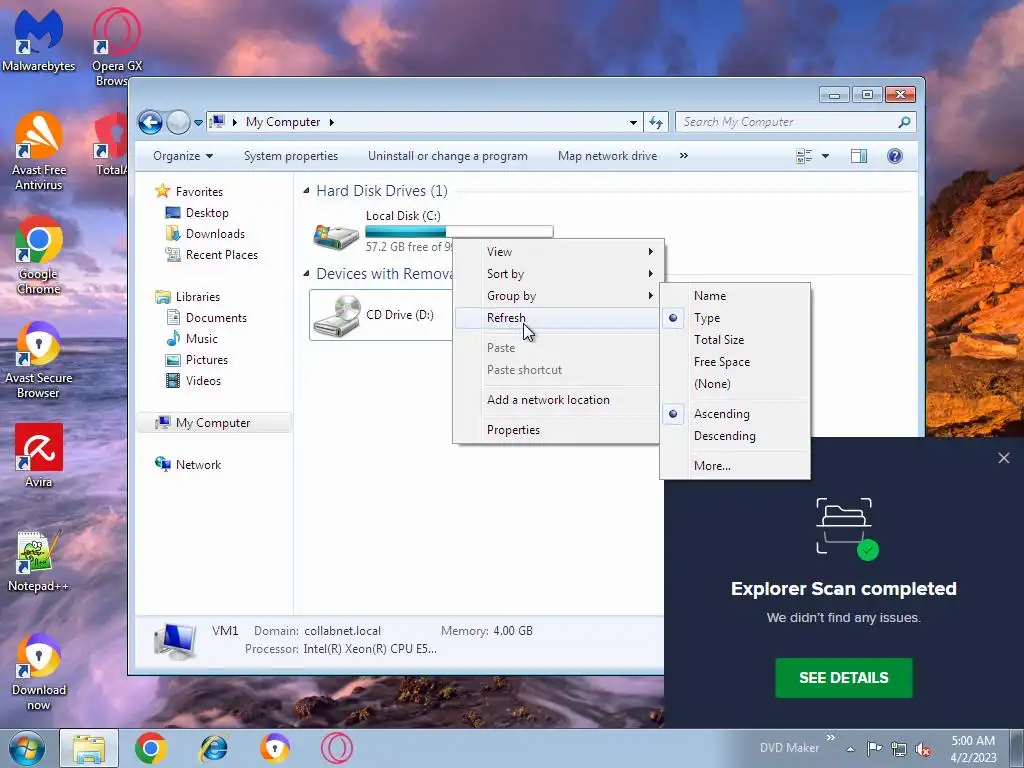Image resolution: width=1024 pixels, height=768 pixels.
Task: Click the refresh icon beside the address bar
Action: [656, 122]
